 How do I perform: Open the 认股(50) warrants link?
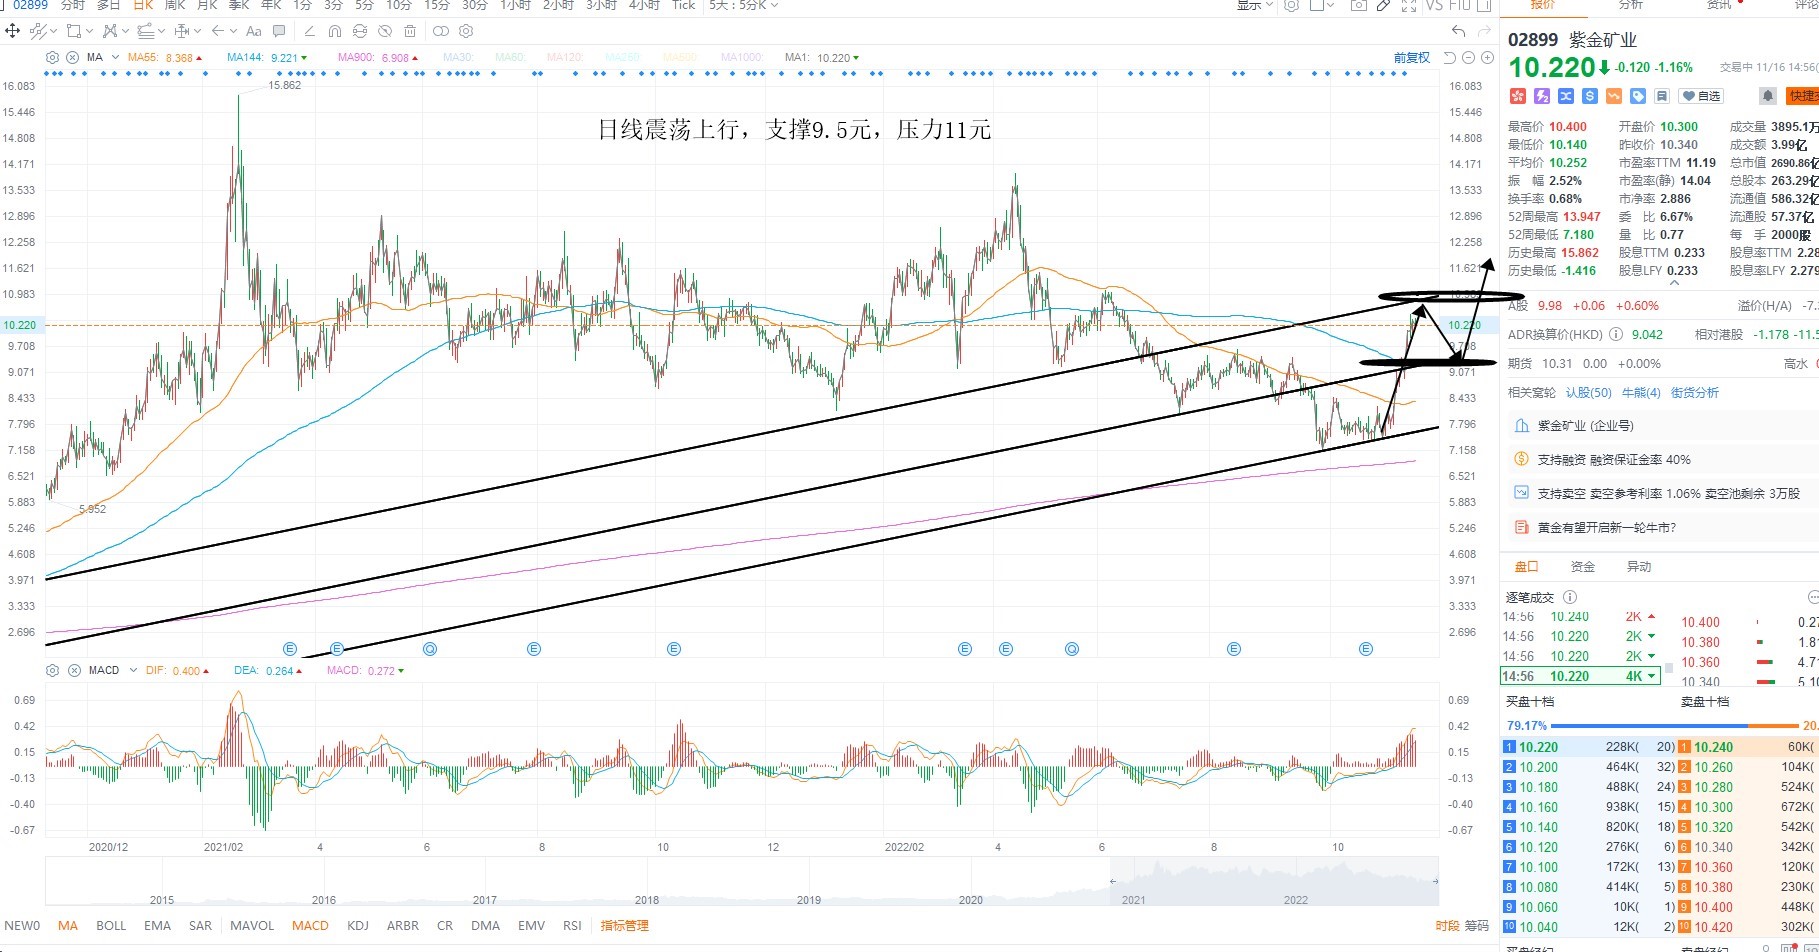click(1589, 392)
